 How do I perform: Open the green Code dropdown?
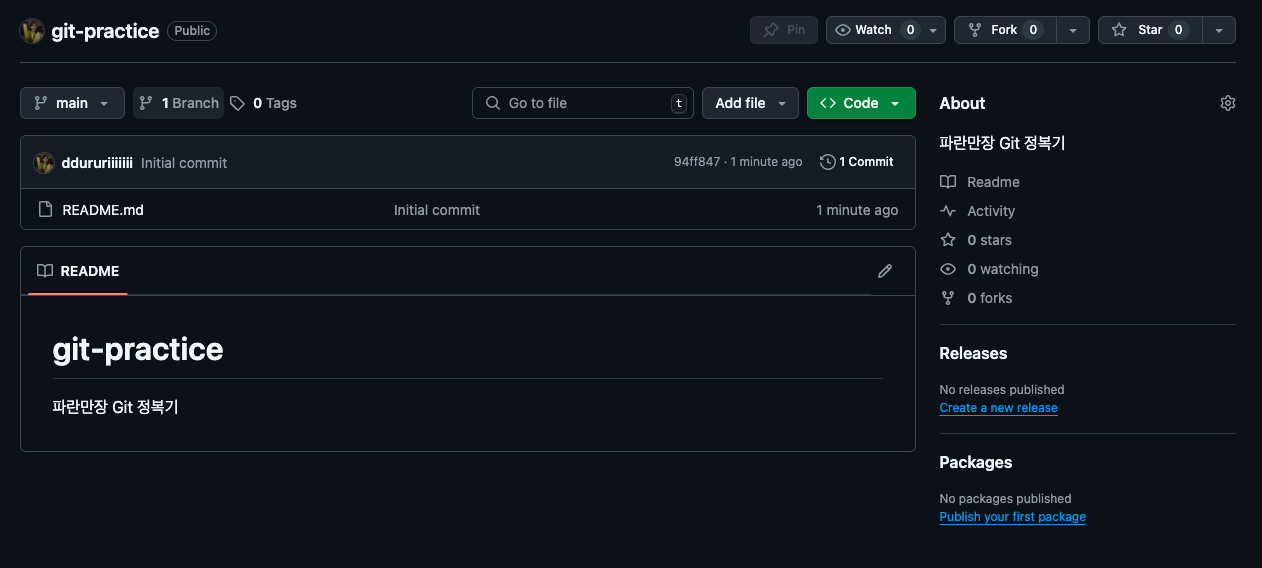pyautogui.click(x=861, y=103)
